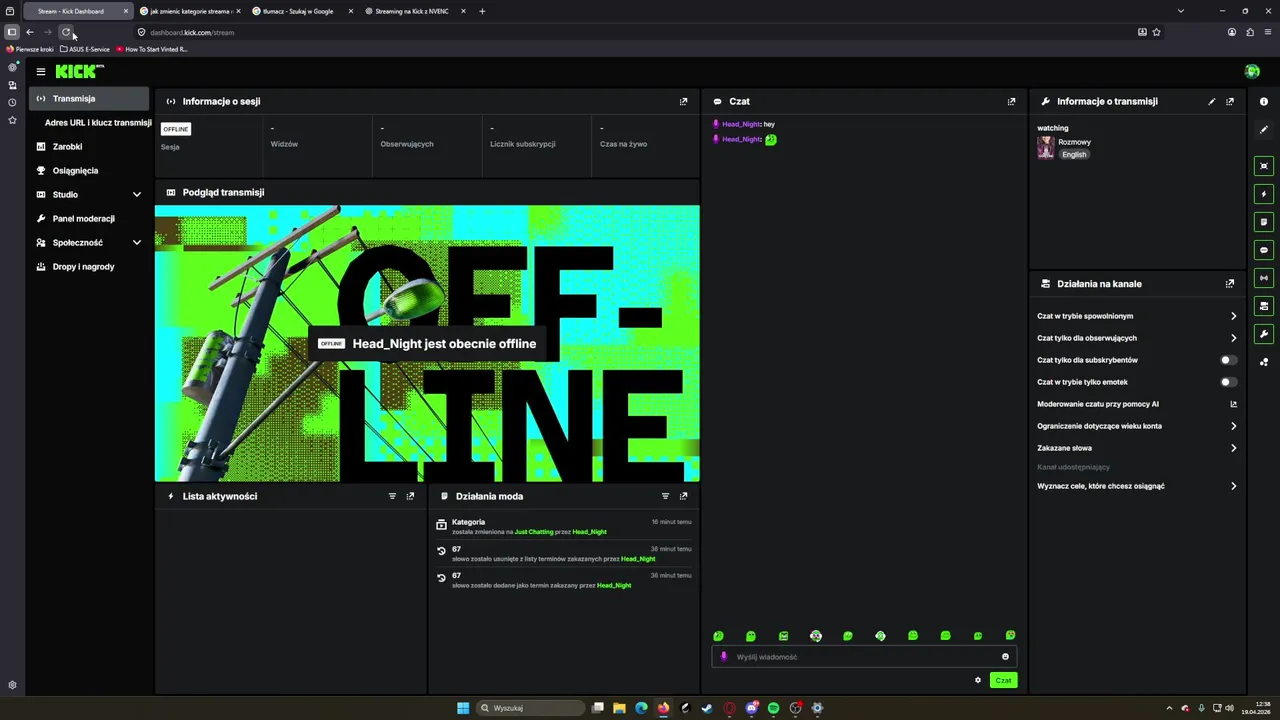Open Osiągnięcia in the sidebar
This screenshot has height=720, width=1280.
(75, 171)
